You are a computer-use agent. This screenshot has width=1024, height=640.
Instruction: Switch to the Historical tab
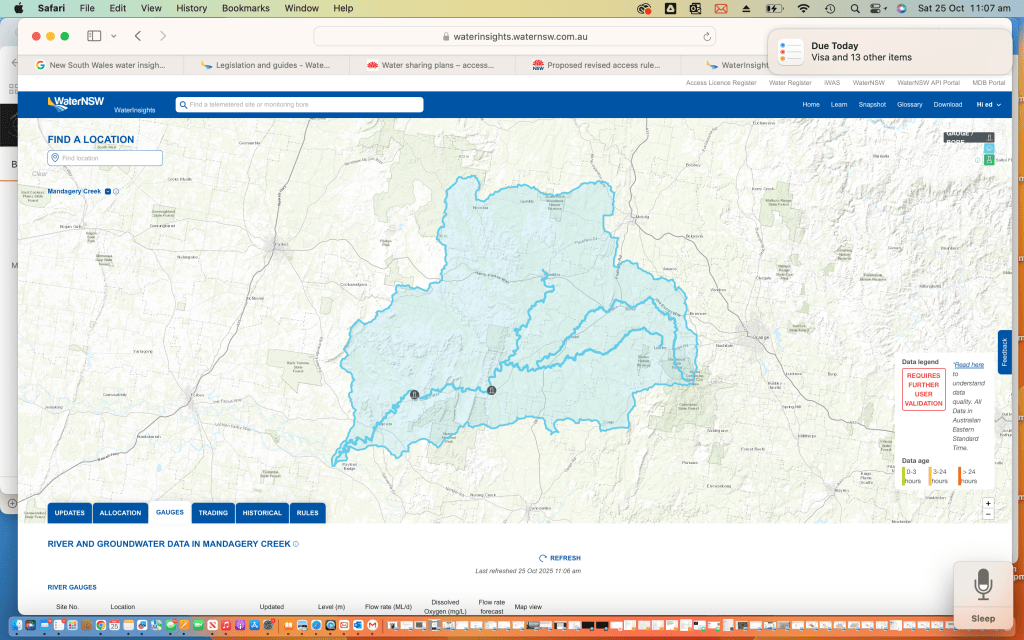tap(262, 513)
